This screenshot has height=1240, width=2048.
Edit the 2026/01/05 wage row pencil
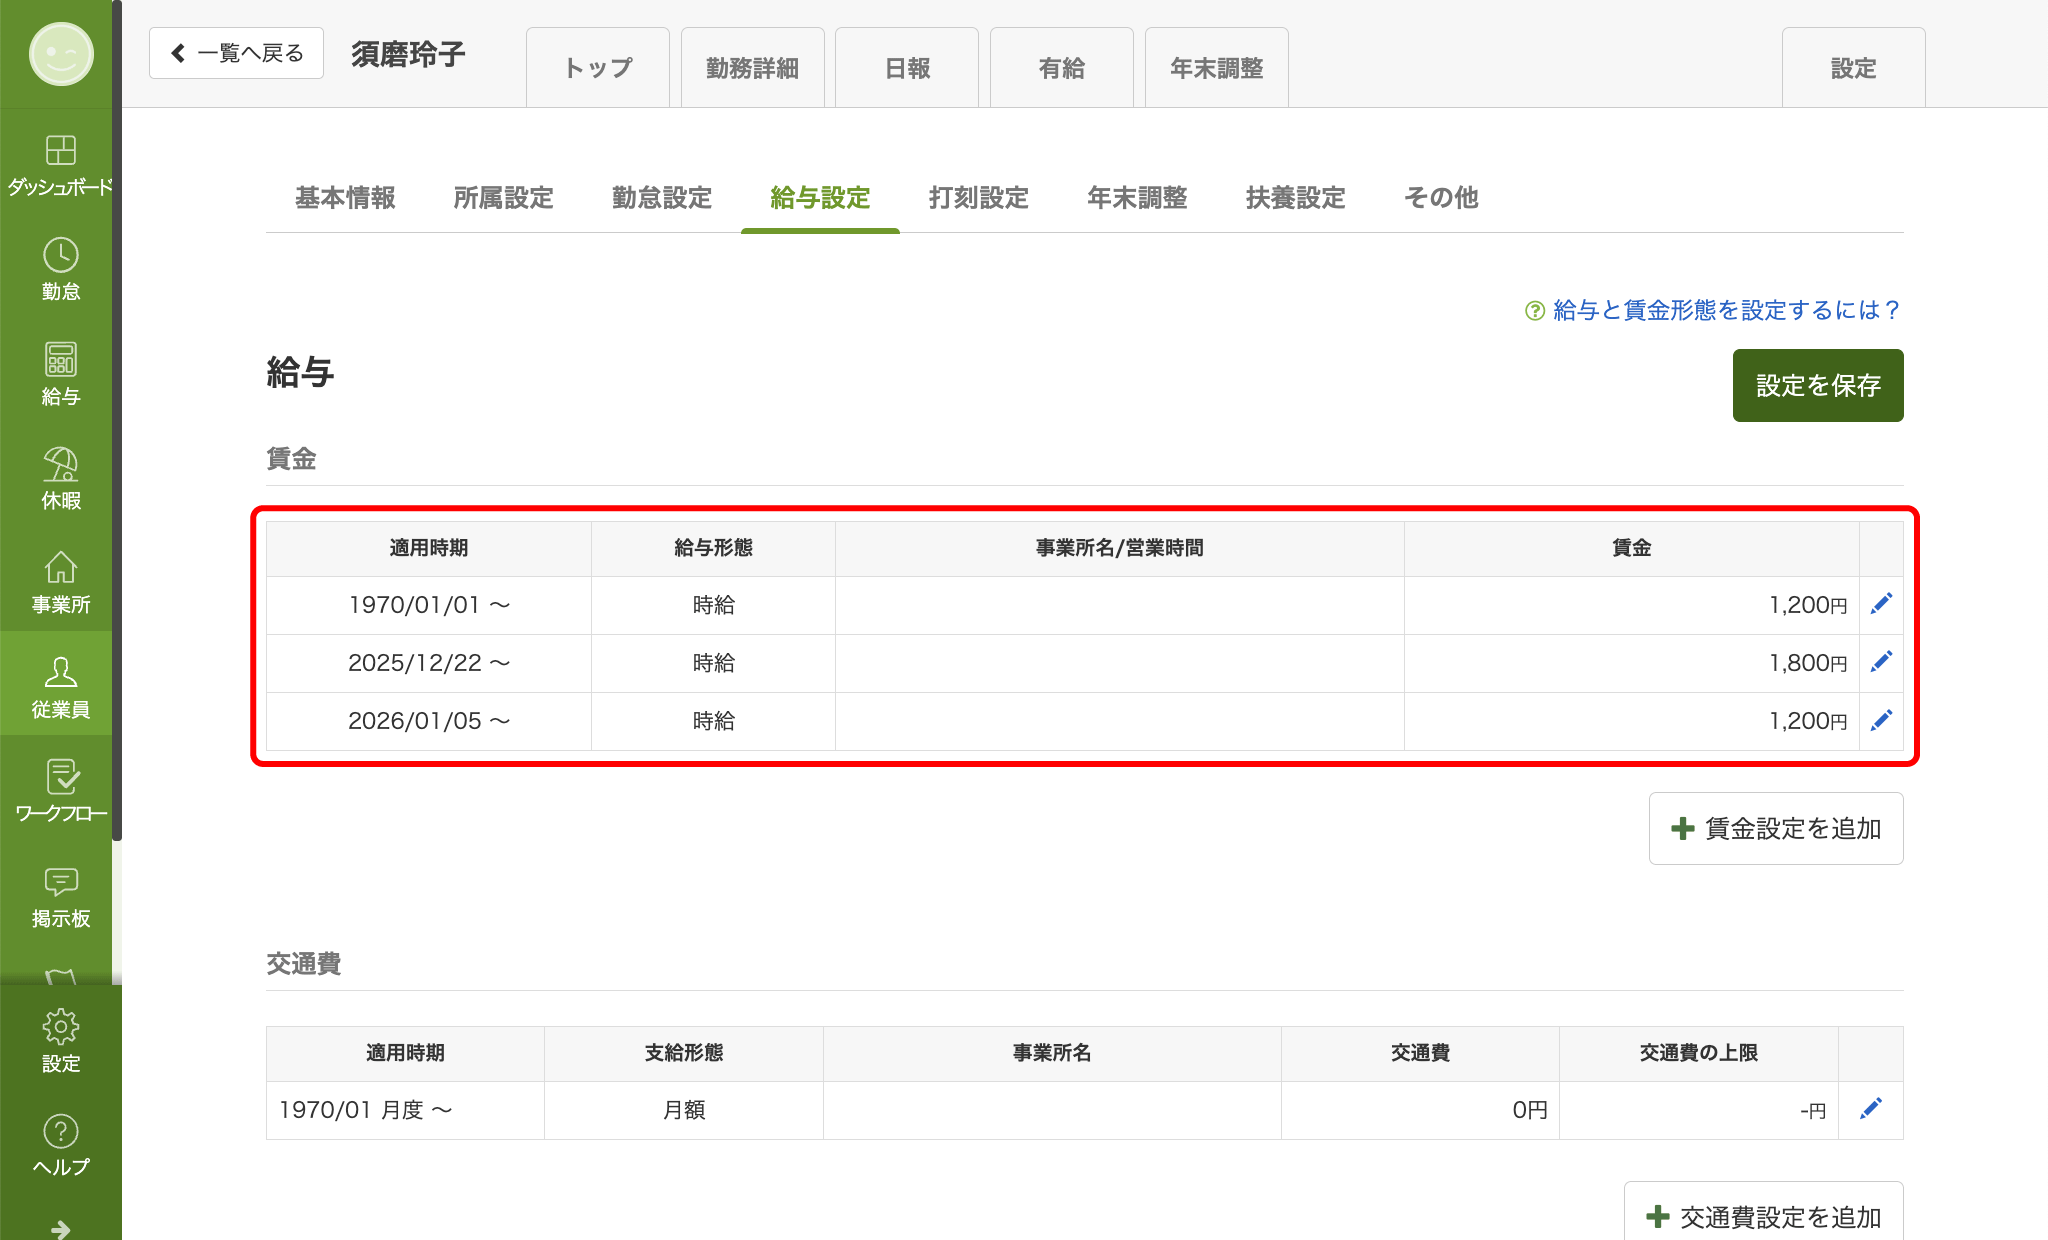point(1881,720)
